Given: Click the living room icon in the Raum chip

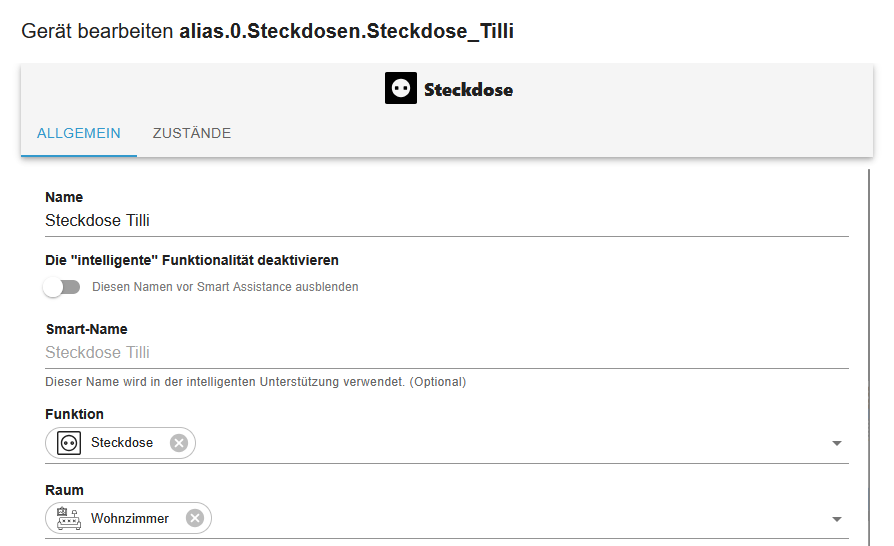Looking at the screenshot, I should pos(69,518).
